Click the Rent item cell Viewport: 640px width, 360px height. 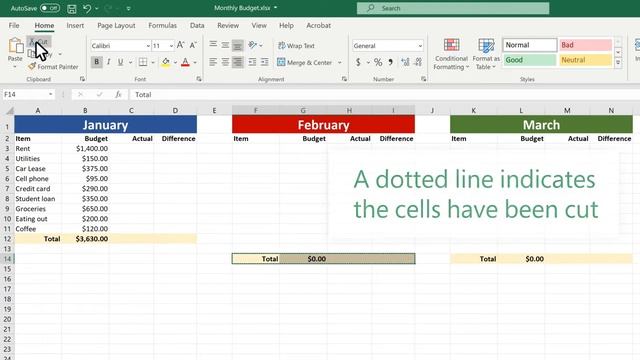click(x=38, y=149)
